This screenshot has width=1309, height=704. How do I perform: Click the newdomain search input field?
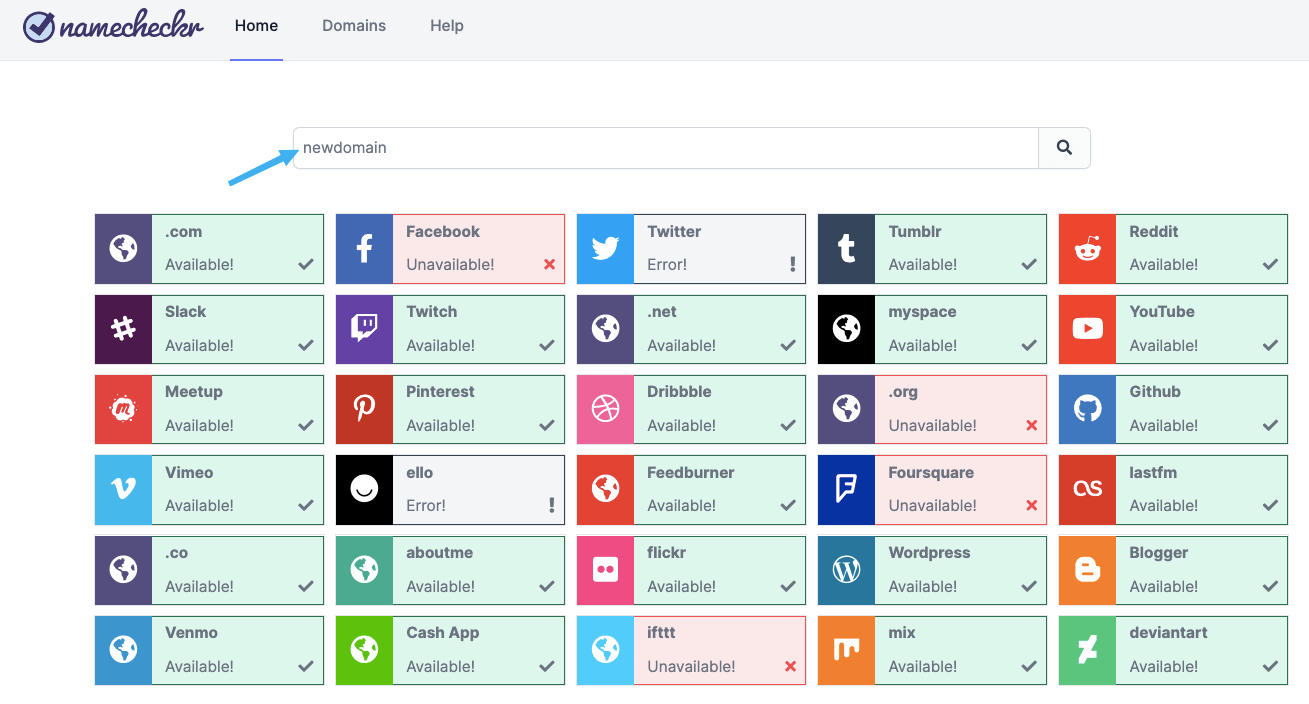pos(666,148)
